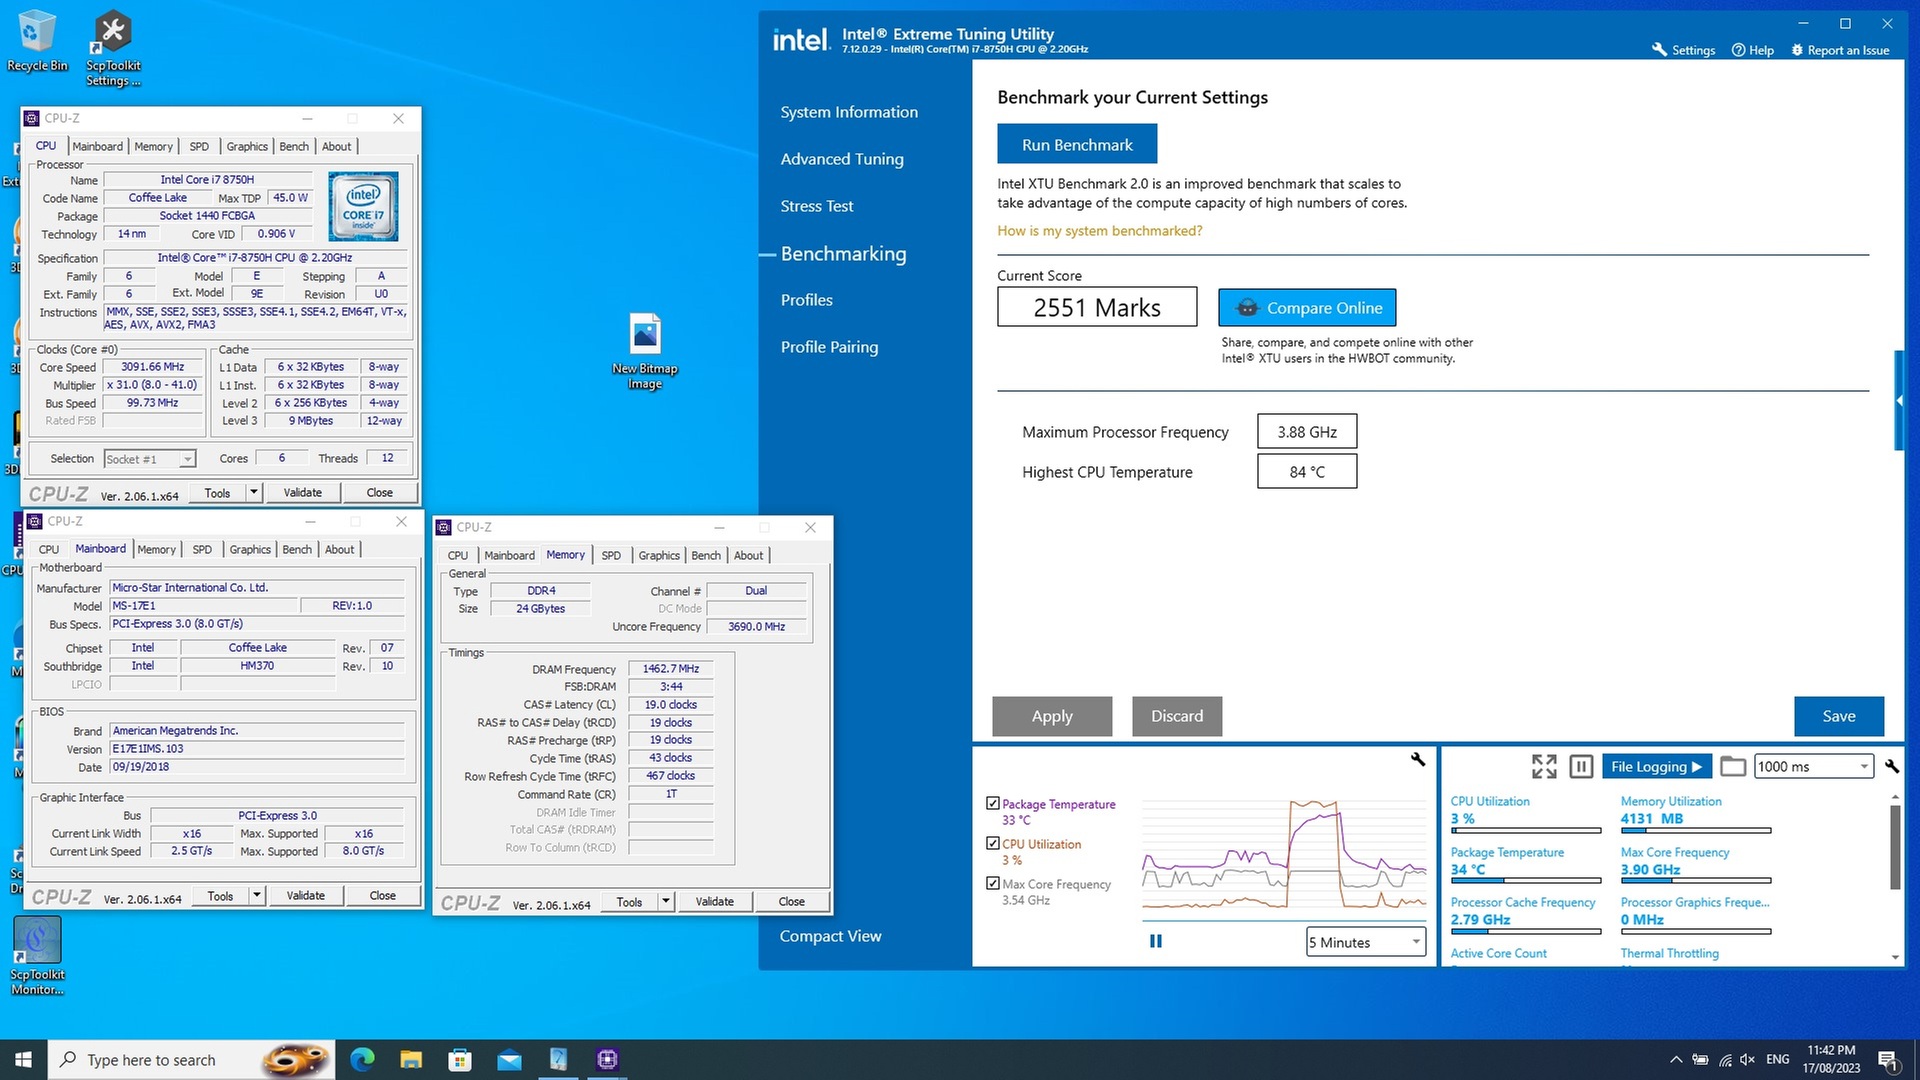Open Windows Start menu
Viewport: 1920px width, 1080px height.
[x=23, y=1059]
